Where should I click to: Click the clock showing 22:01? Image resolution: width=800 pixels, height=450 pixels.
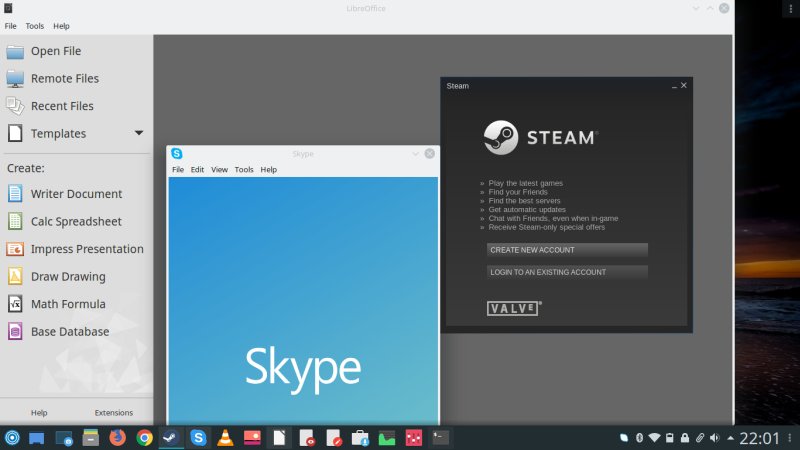[x=759, y=438]
